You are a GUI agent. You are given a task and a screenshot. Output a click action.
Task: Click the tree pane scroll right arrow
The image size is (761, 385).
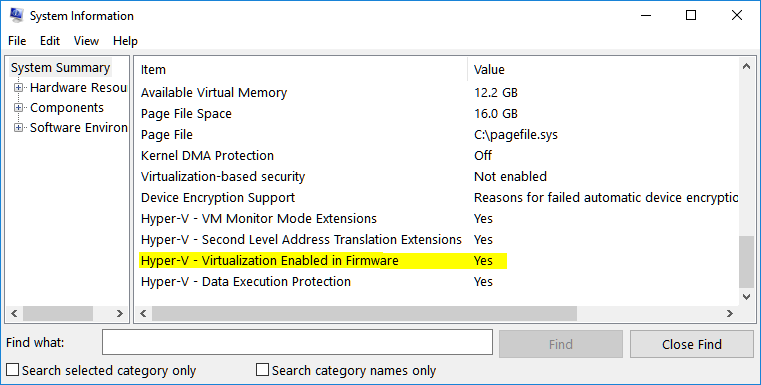[x=120, y=314]
